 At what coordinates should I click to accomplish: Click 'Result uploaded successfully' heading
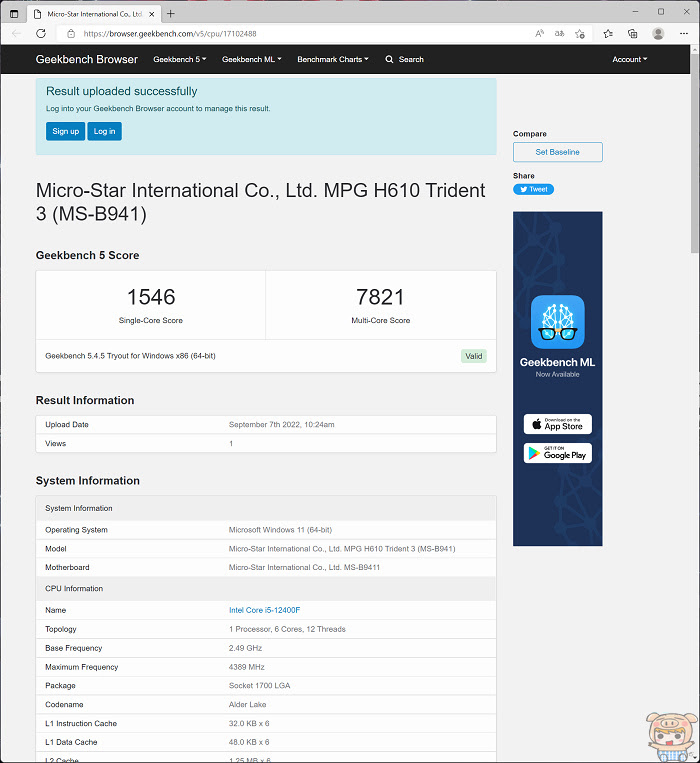pos(122,91)
